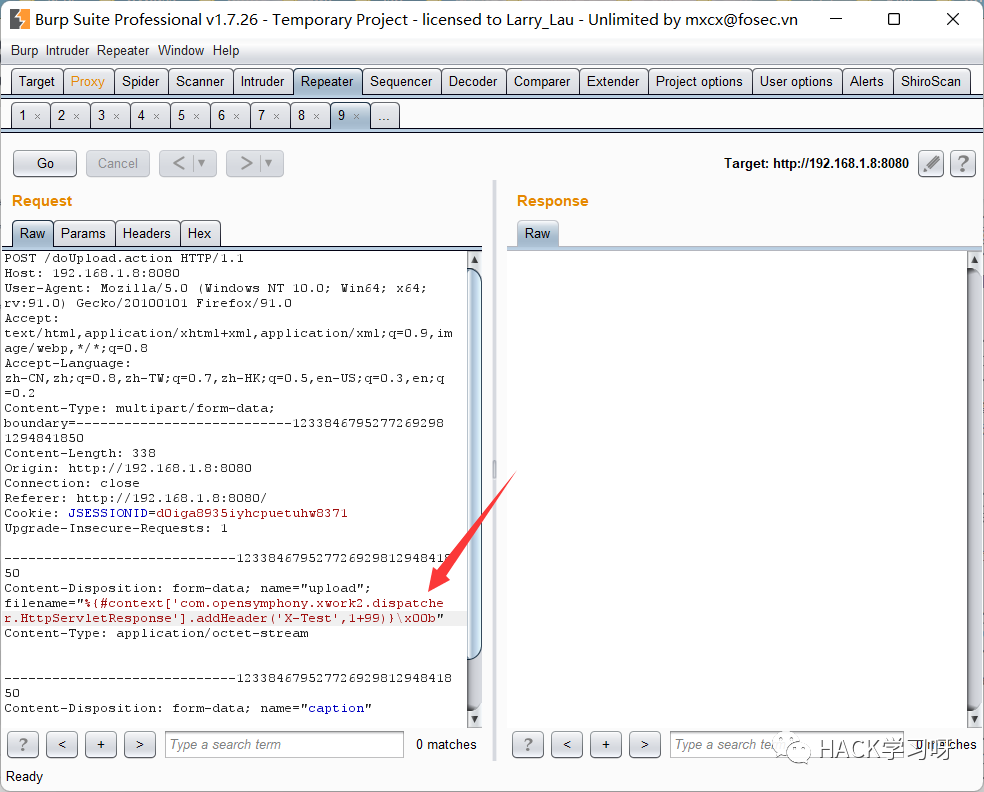
Task: Select Repeater request tab 5
Action: [x=181, y=116]
